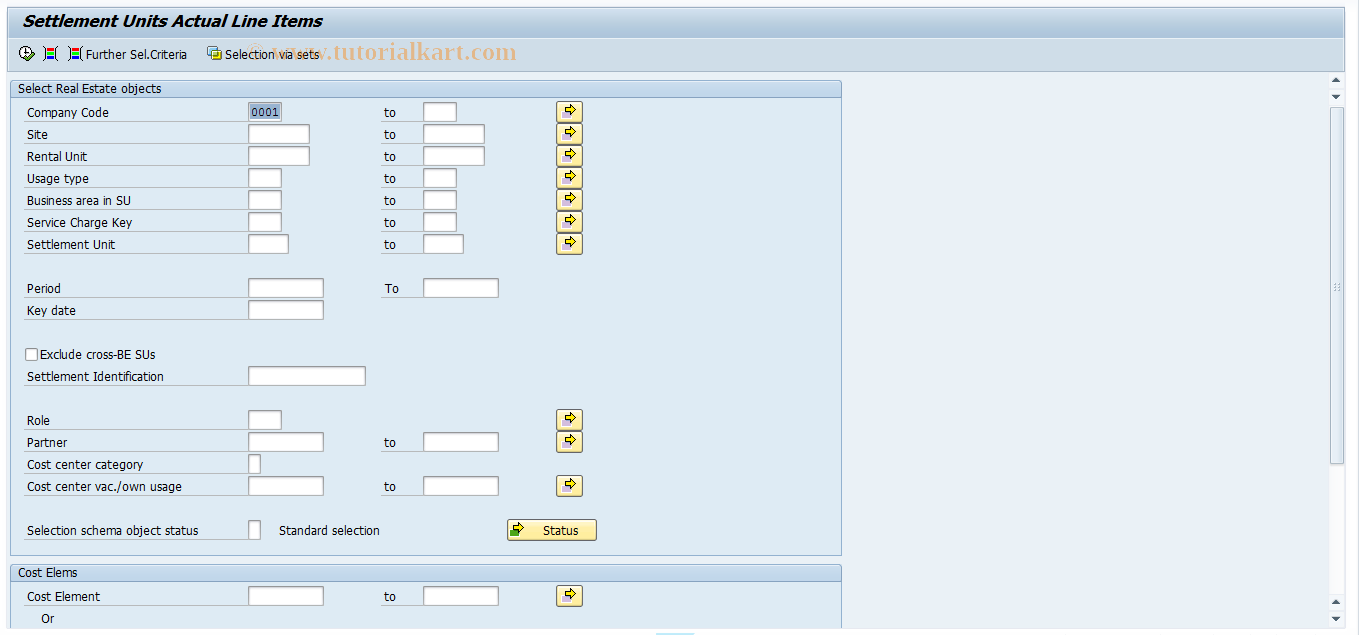
Task: Click the Cost center vac./own usage from field
Action: [286, 486]
